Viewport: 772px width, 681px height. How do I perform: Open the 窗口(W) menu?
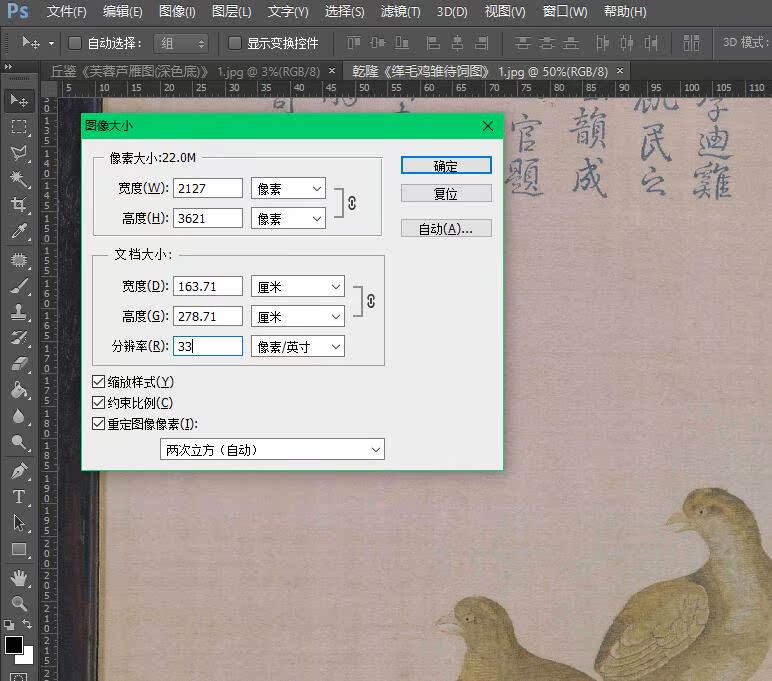[x=565, y=11]
